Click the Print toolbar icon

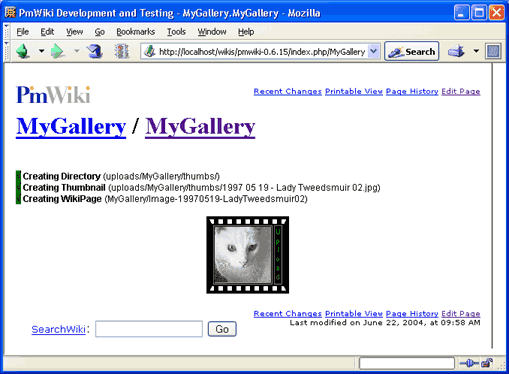(x=456, y=51)
